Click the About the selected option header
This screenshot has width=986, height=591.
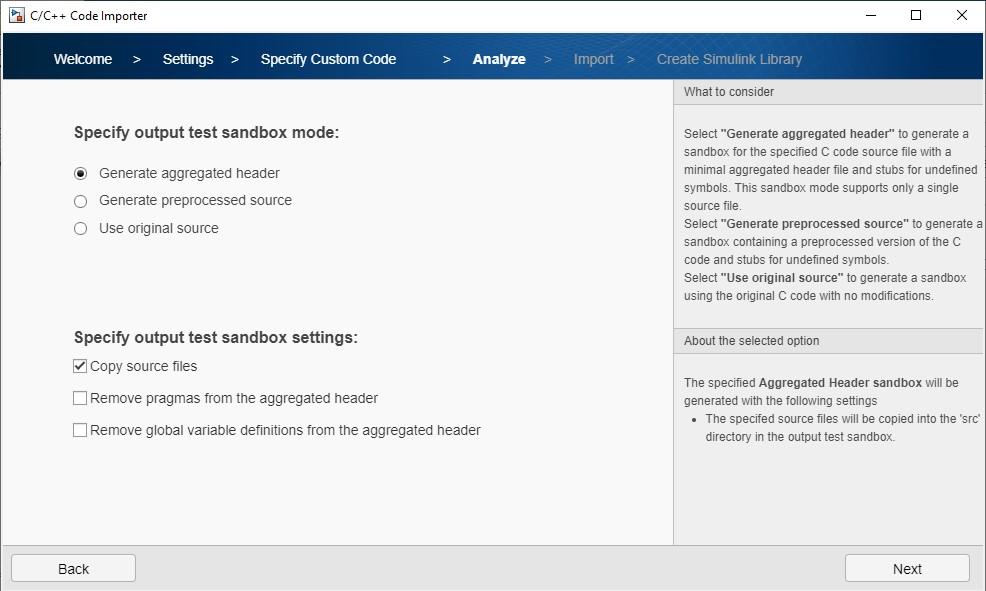(751, 341)
